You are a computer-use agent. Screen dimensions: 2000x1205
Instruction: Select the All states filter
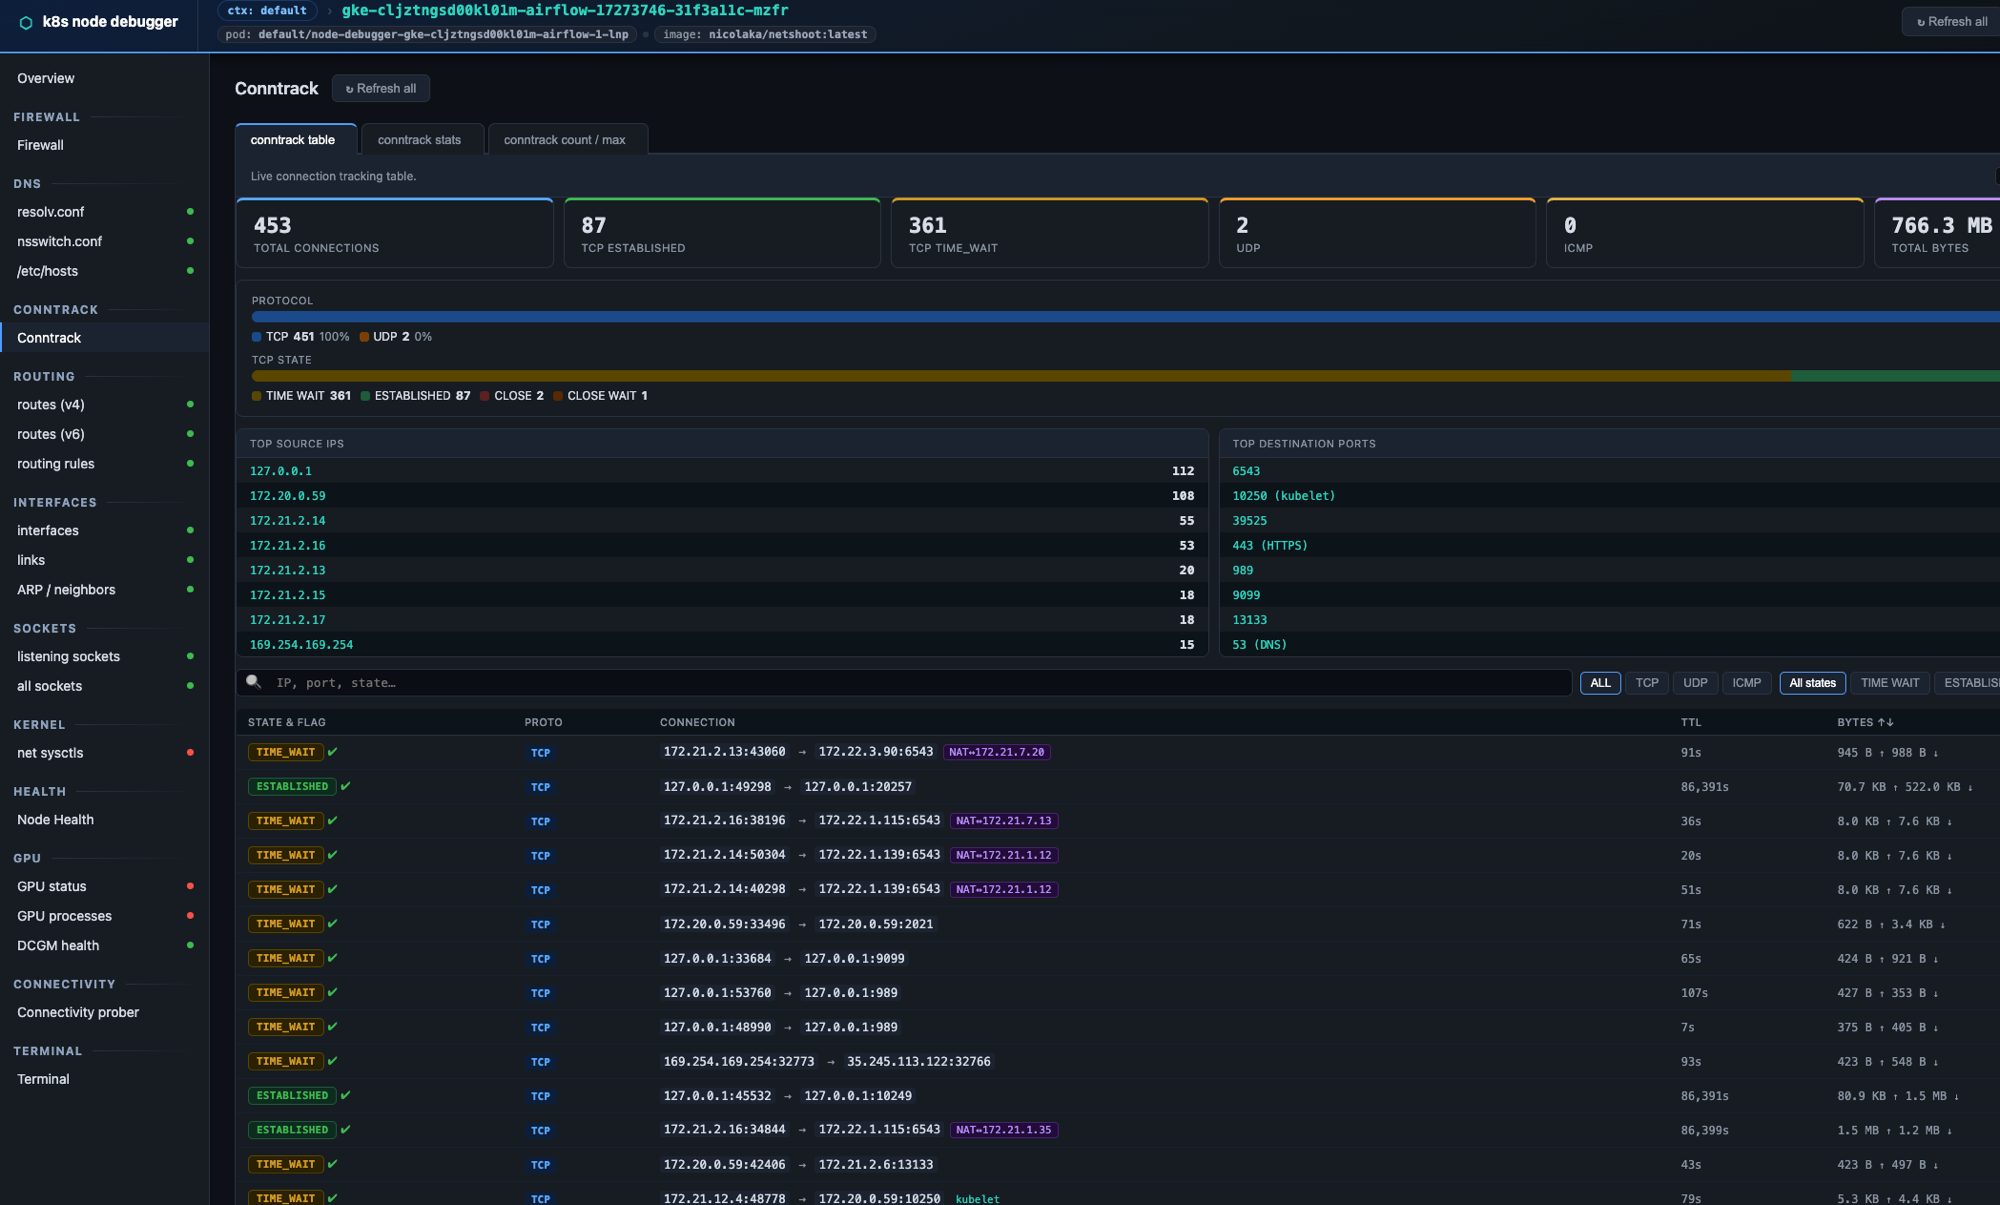[x=1812, y=683]
